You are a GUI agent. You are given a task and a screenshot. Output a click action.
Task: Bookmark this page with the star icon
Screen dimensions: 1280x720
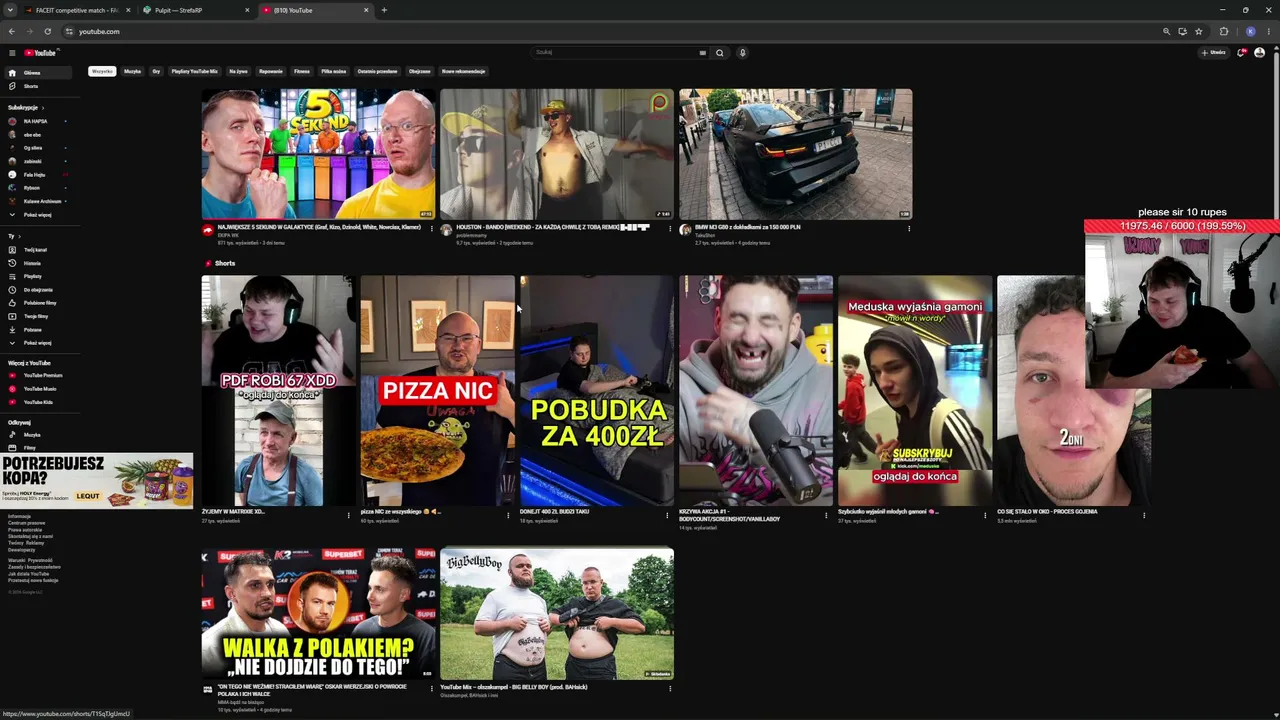[x=1198, y=31]
